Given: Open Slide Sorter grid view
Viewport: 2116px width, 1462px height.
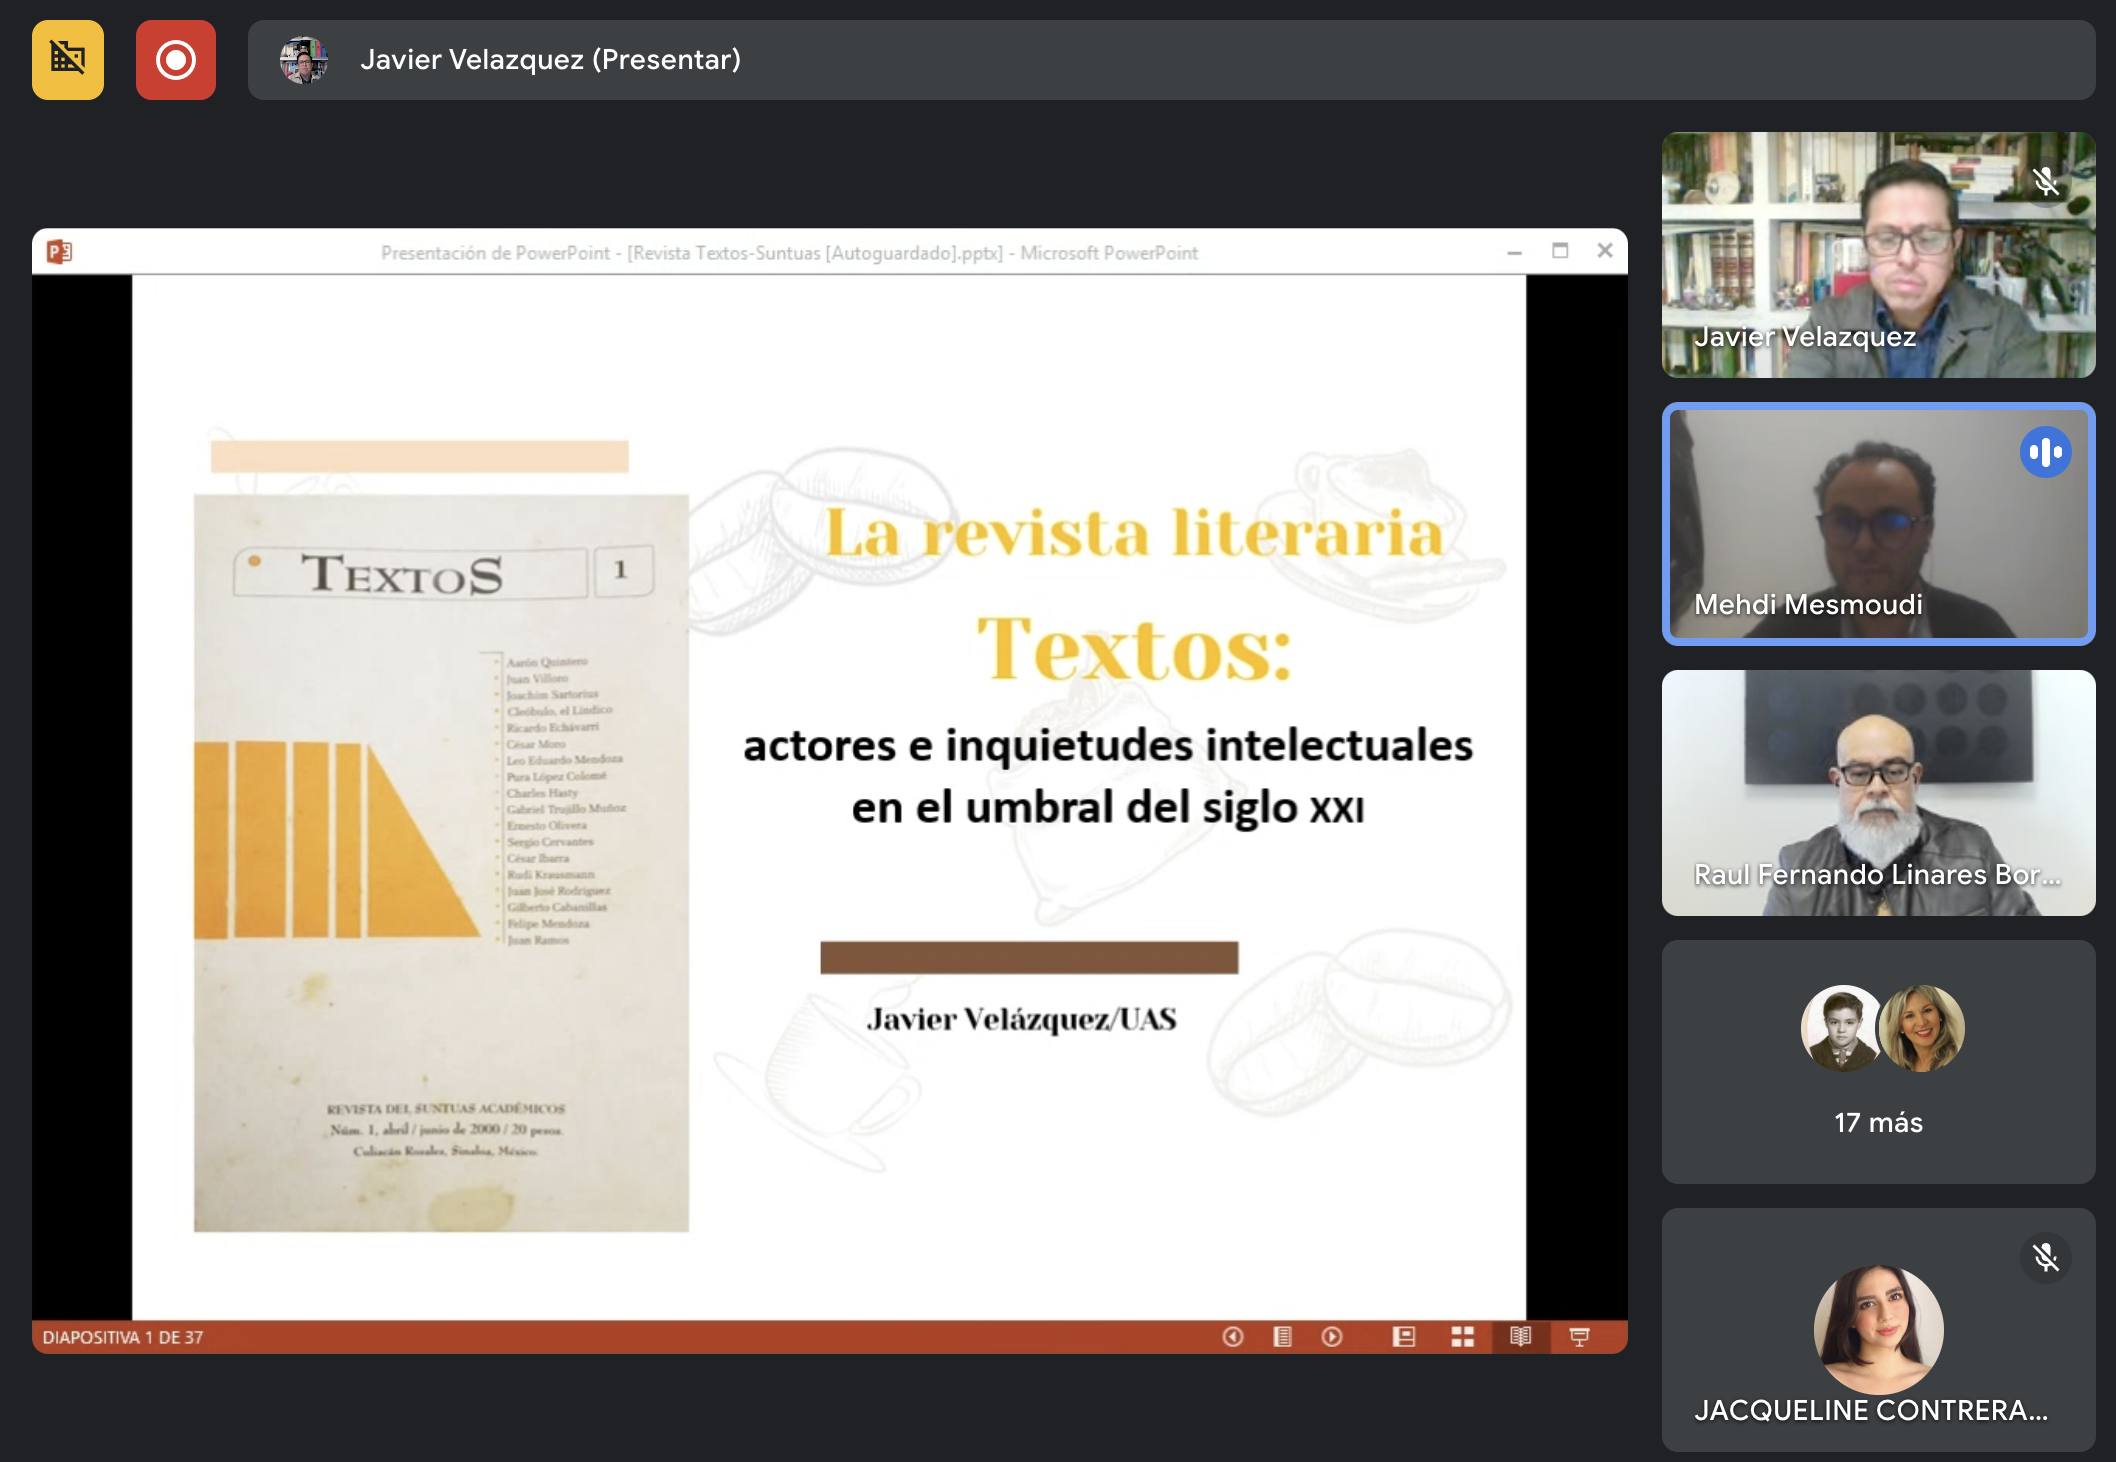Looking at the screenshot, I should [x=1462, y=1337].
